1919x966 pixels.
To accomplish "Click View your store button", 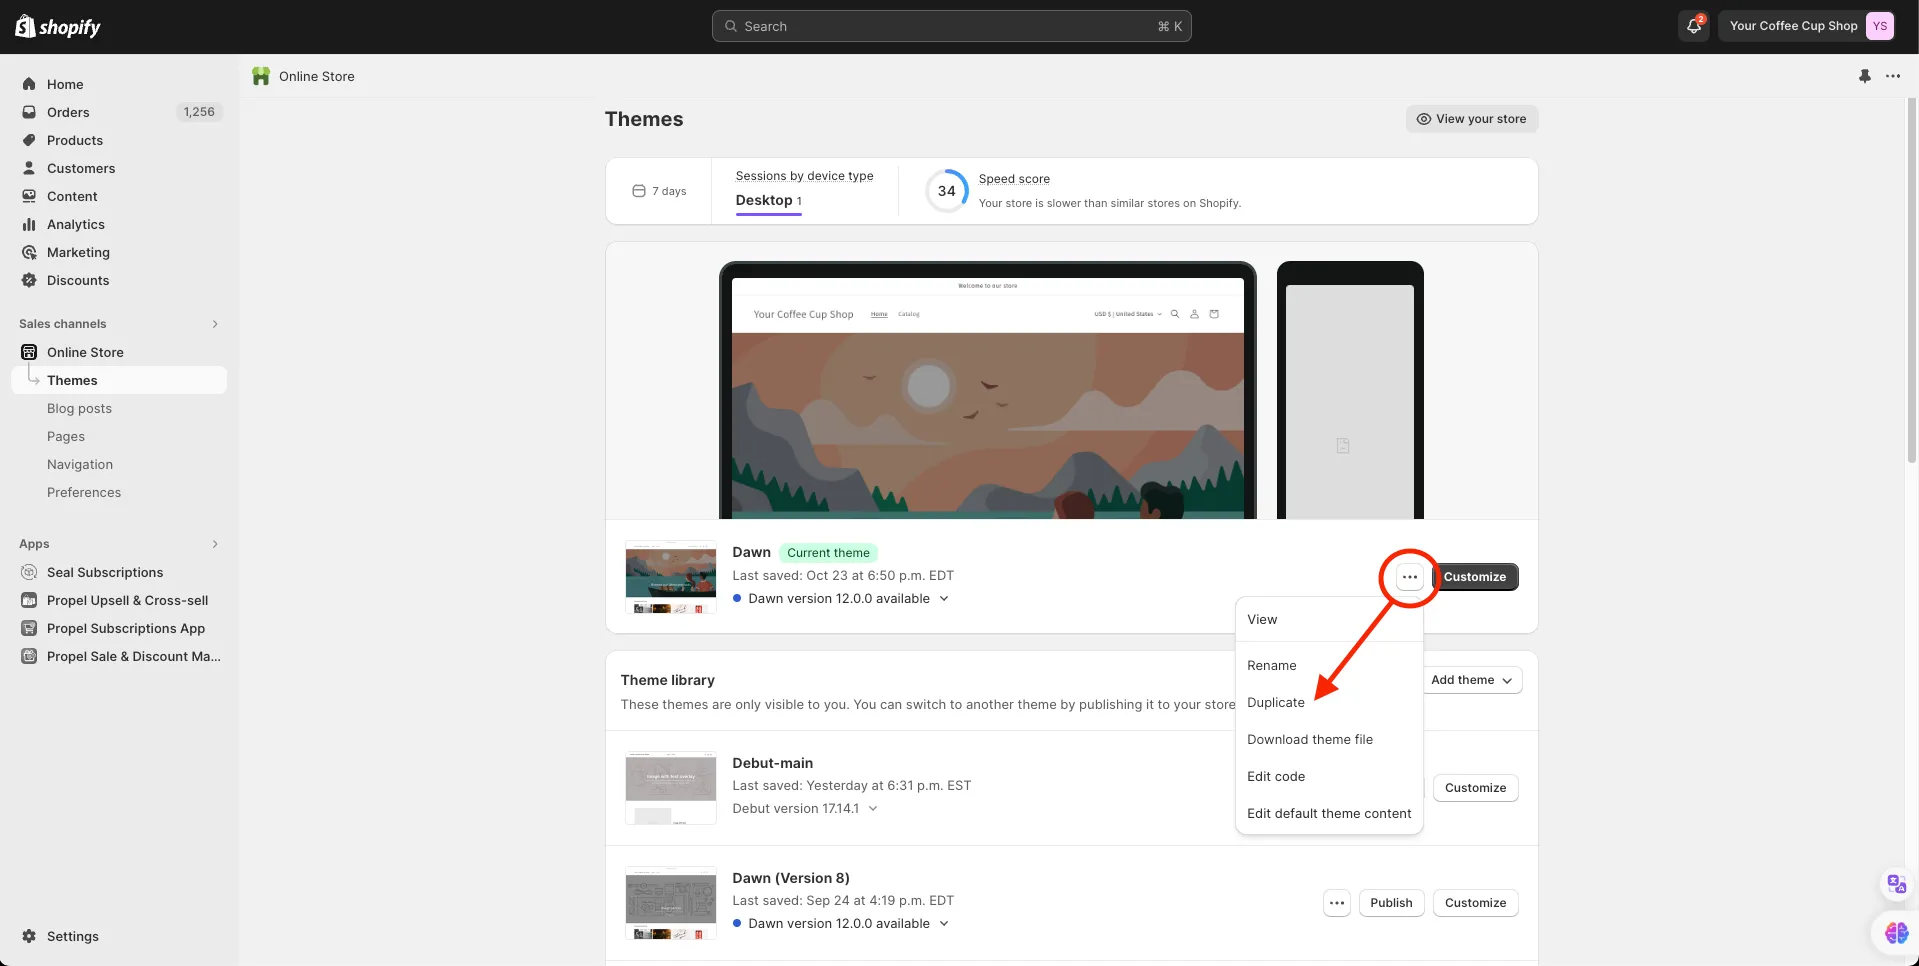I will (x=1471, y=119).
